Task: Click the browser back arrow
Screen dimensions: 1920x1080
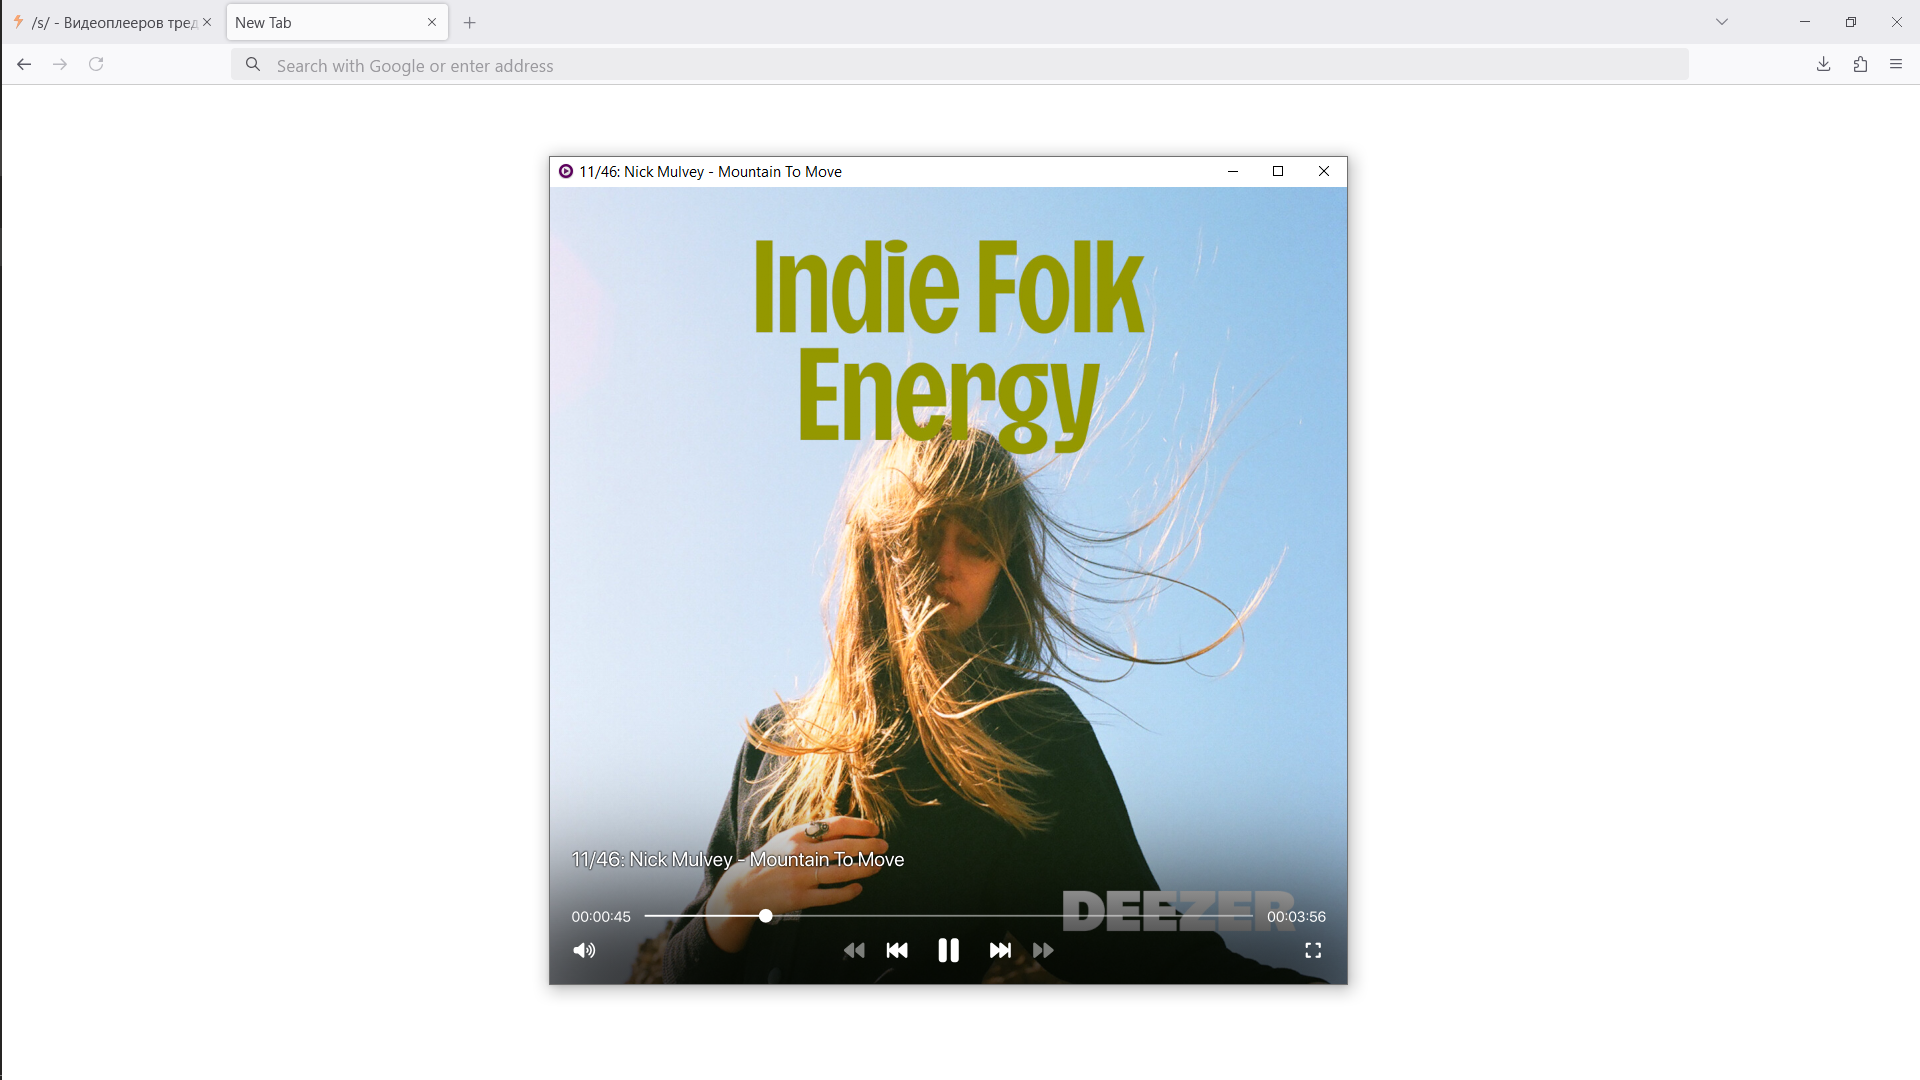Action: (24, 64)
